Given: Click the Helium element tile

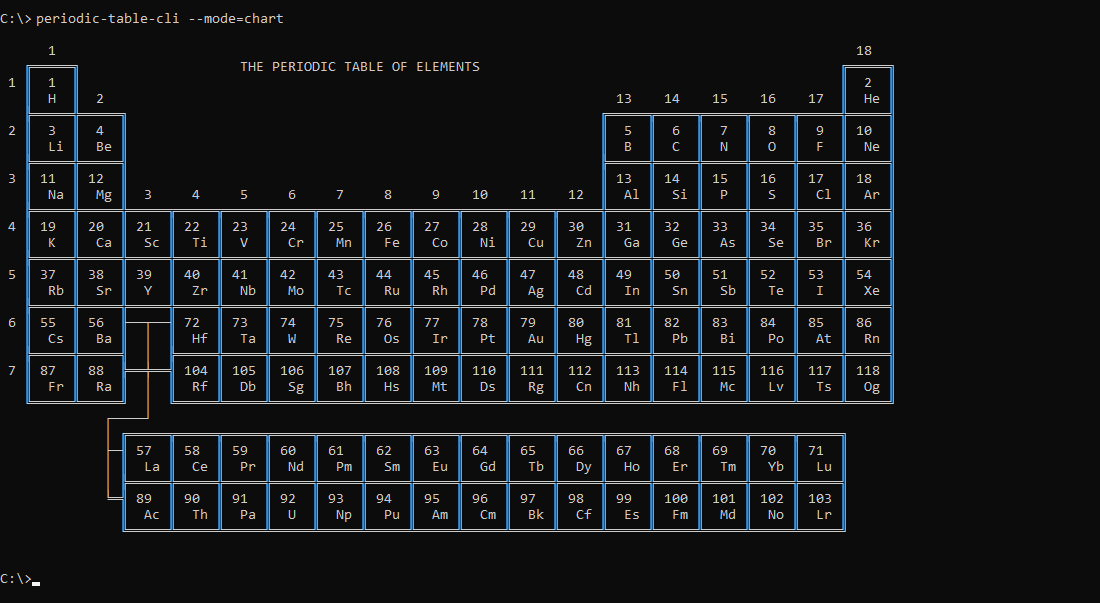Looking at the screenshot, I should (x=868, y=90).
